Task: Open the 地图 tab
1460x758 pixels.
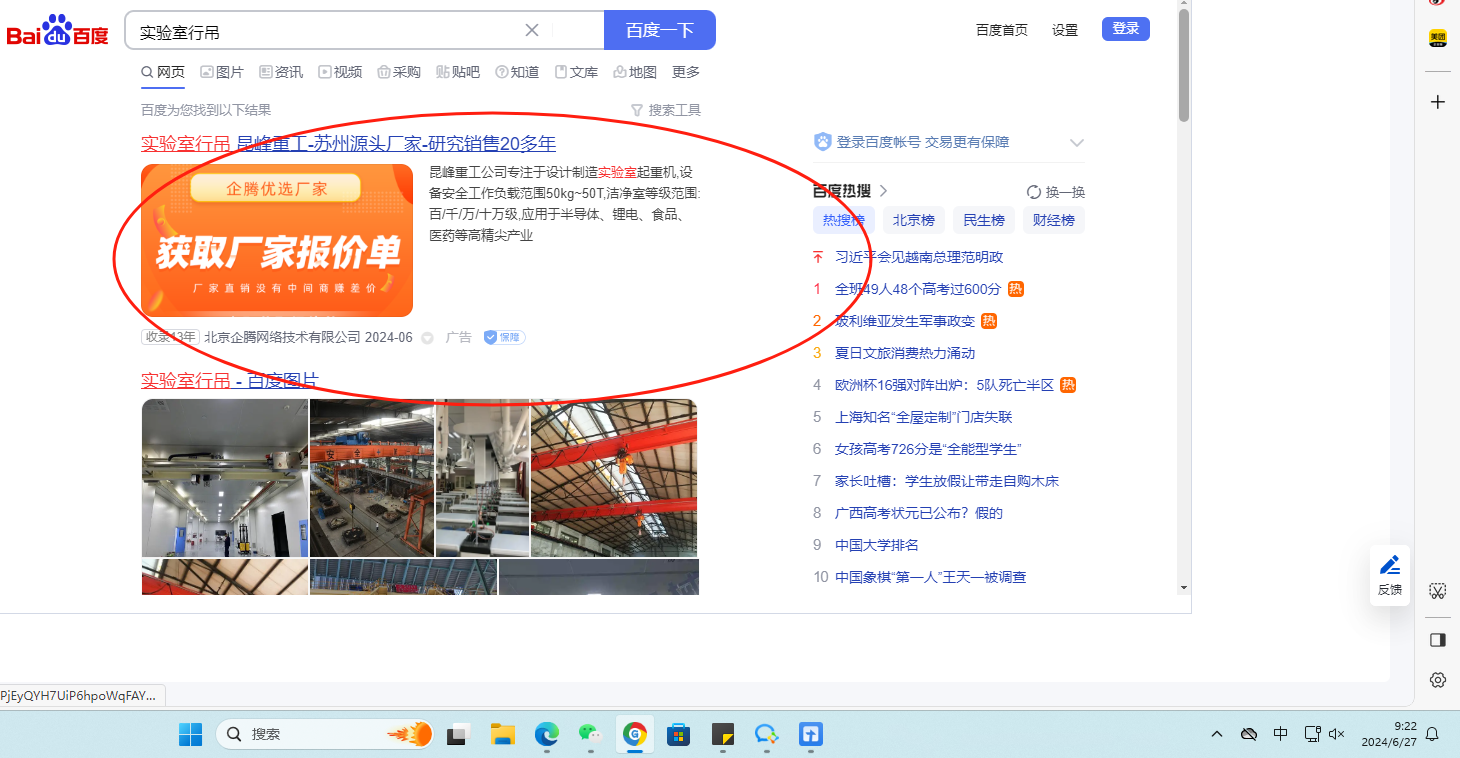Action: (635, 72)
